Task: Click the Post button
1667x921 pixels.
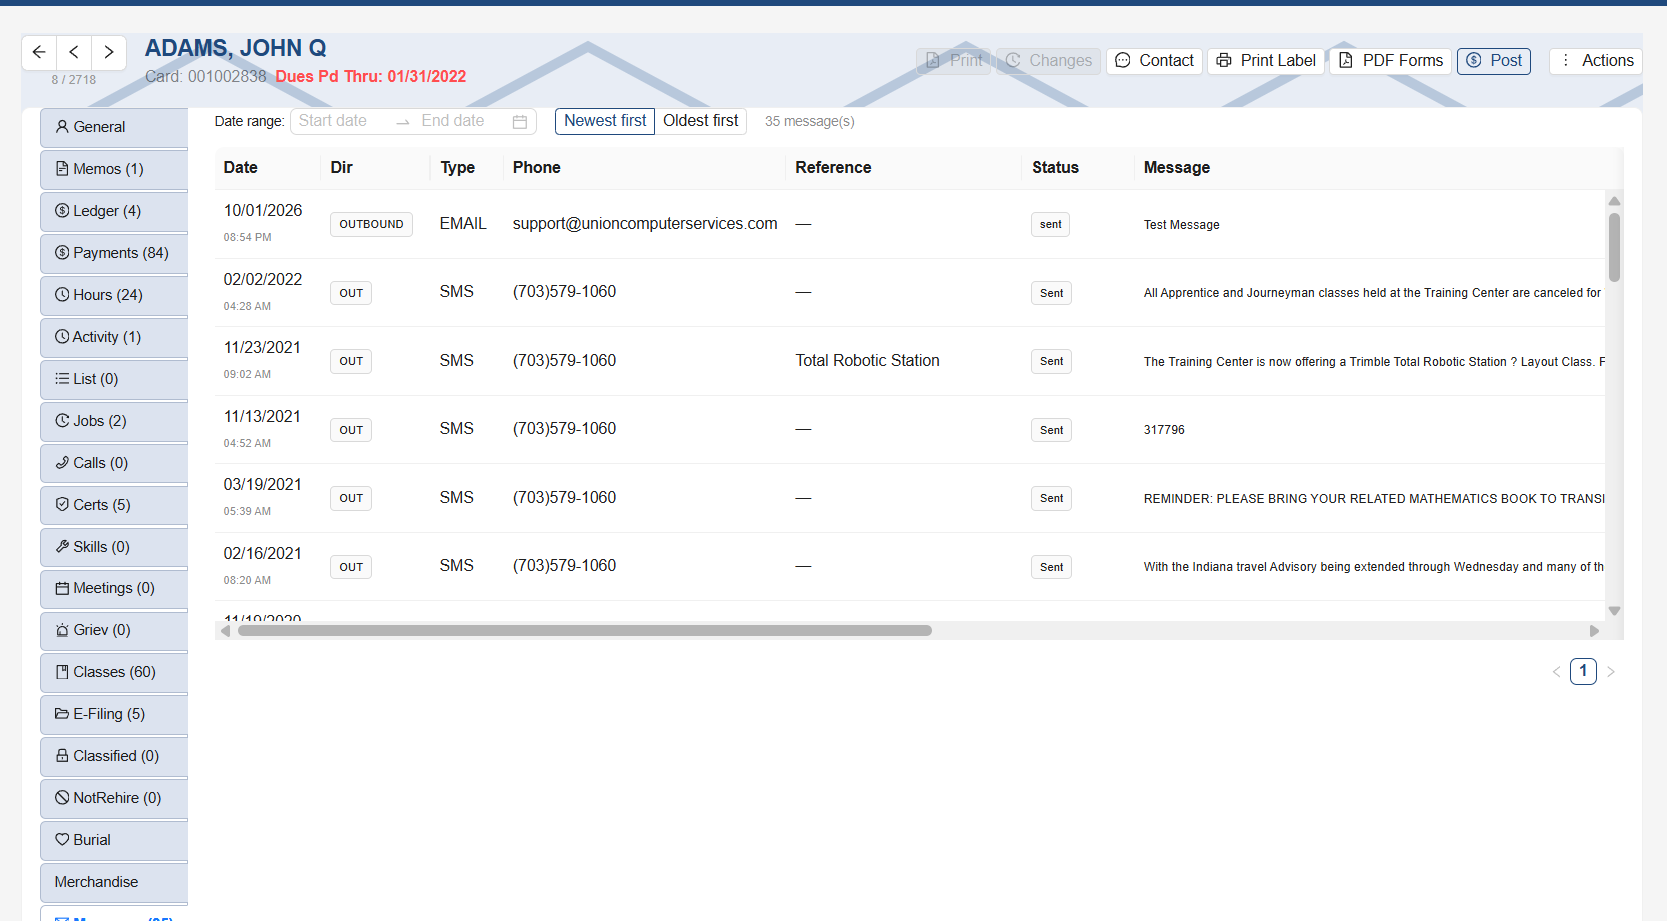Action: (x=1494, y=61)
